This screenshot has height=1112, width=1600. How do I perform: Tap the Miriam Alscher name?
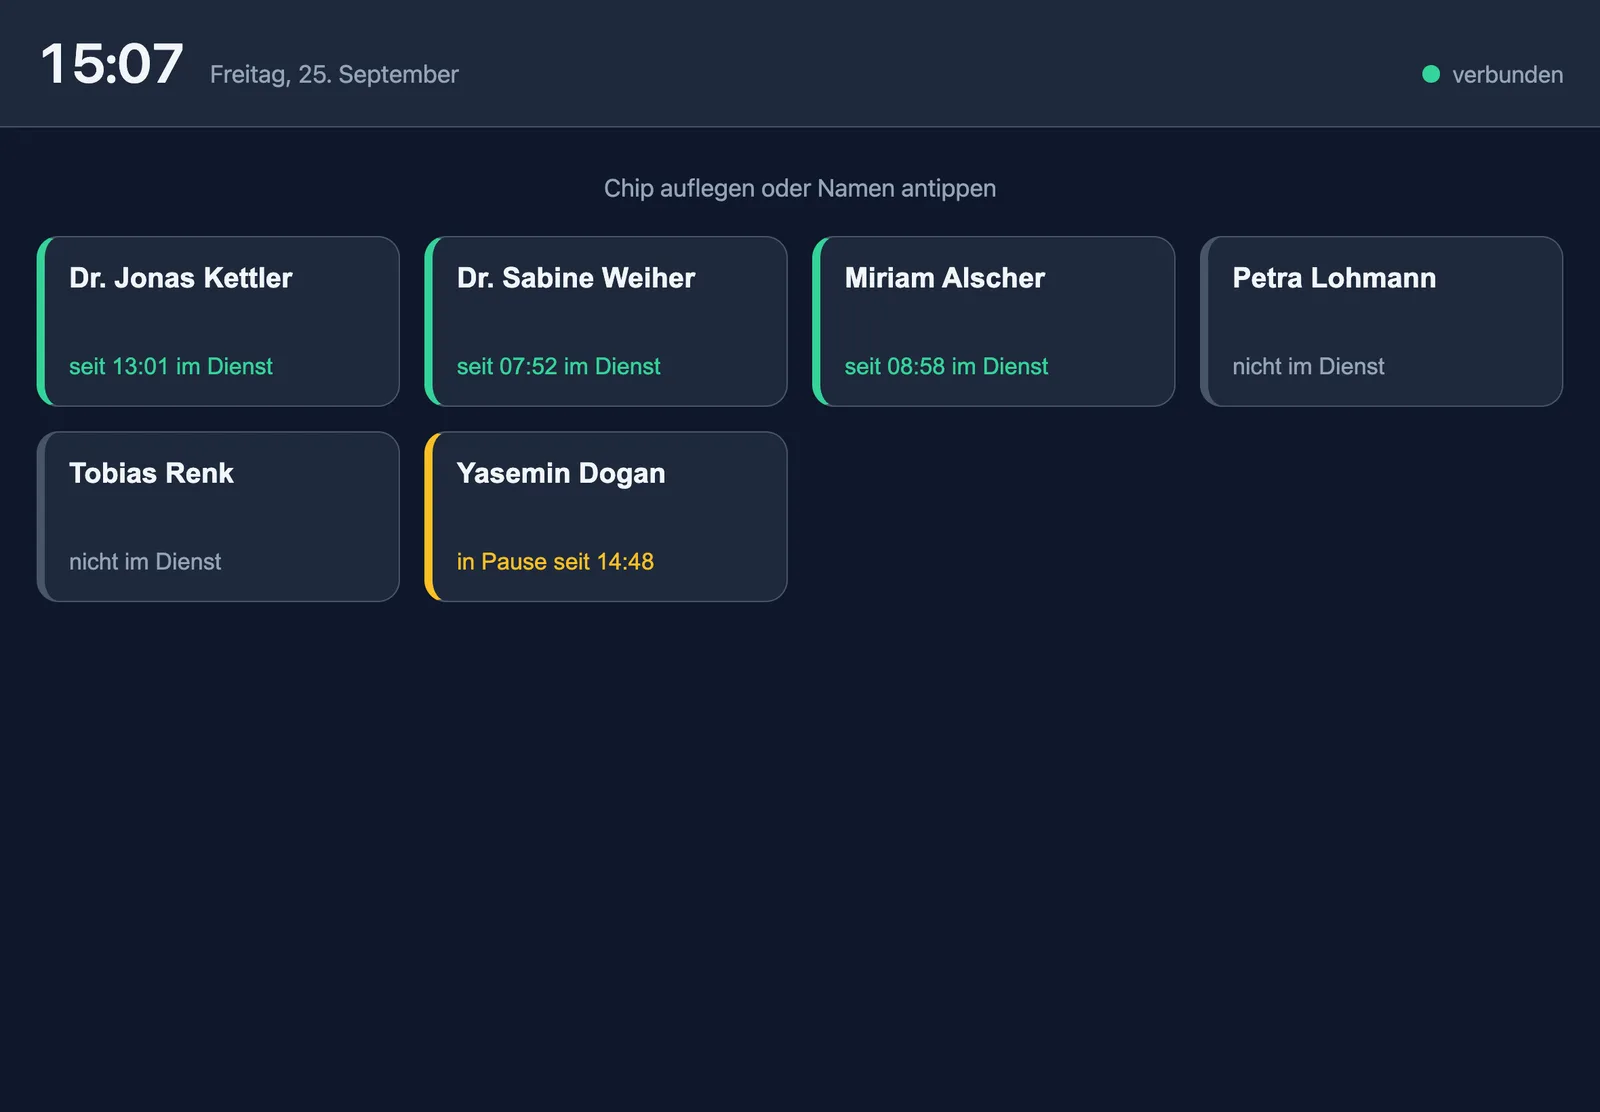coord(945,278)
